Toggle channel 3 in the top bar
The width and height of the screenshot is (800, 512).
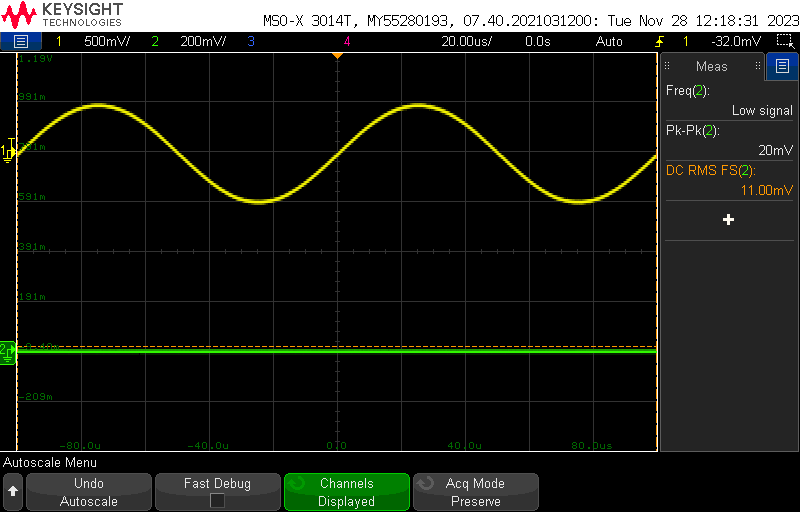click(250, 41)
